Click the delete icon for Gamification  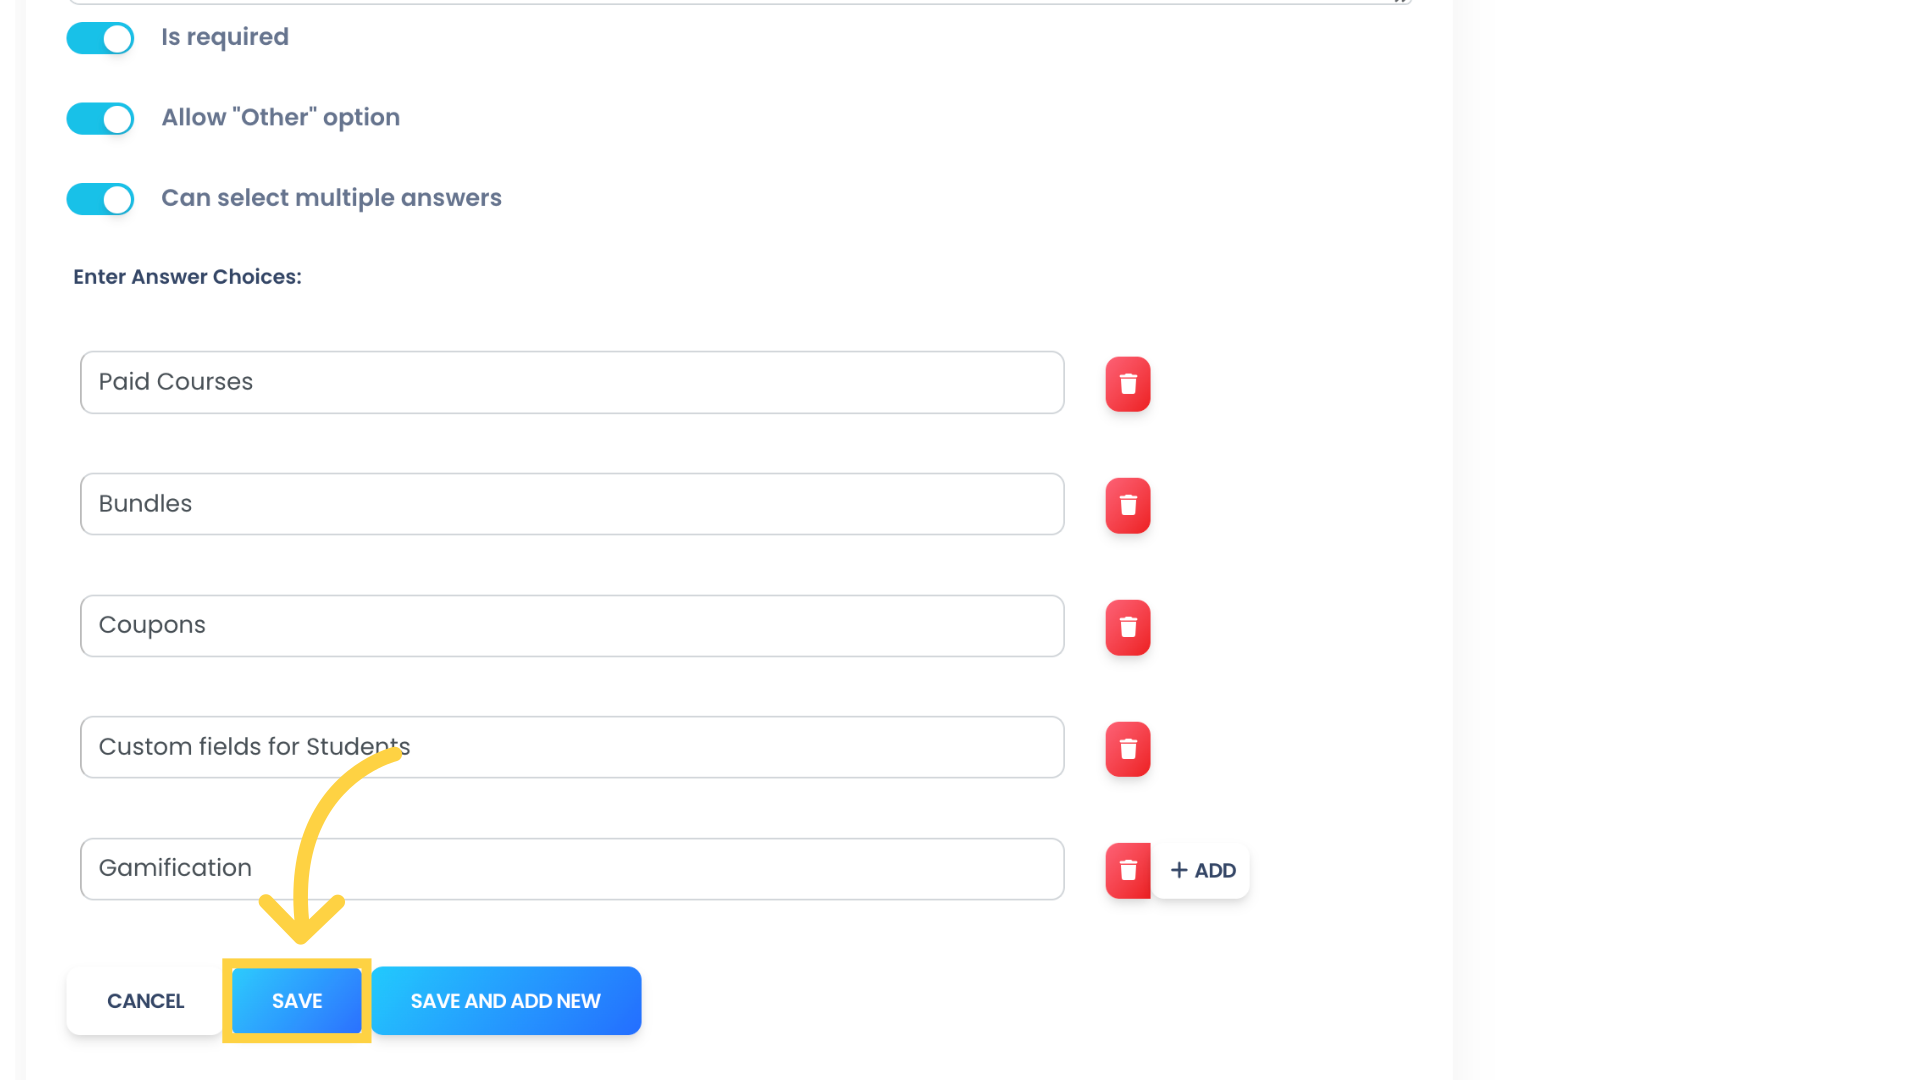click(1126, 869)
